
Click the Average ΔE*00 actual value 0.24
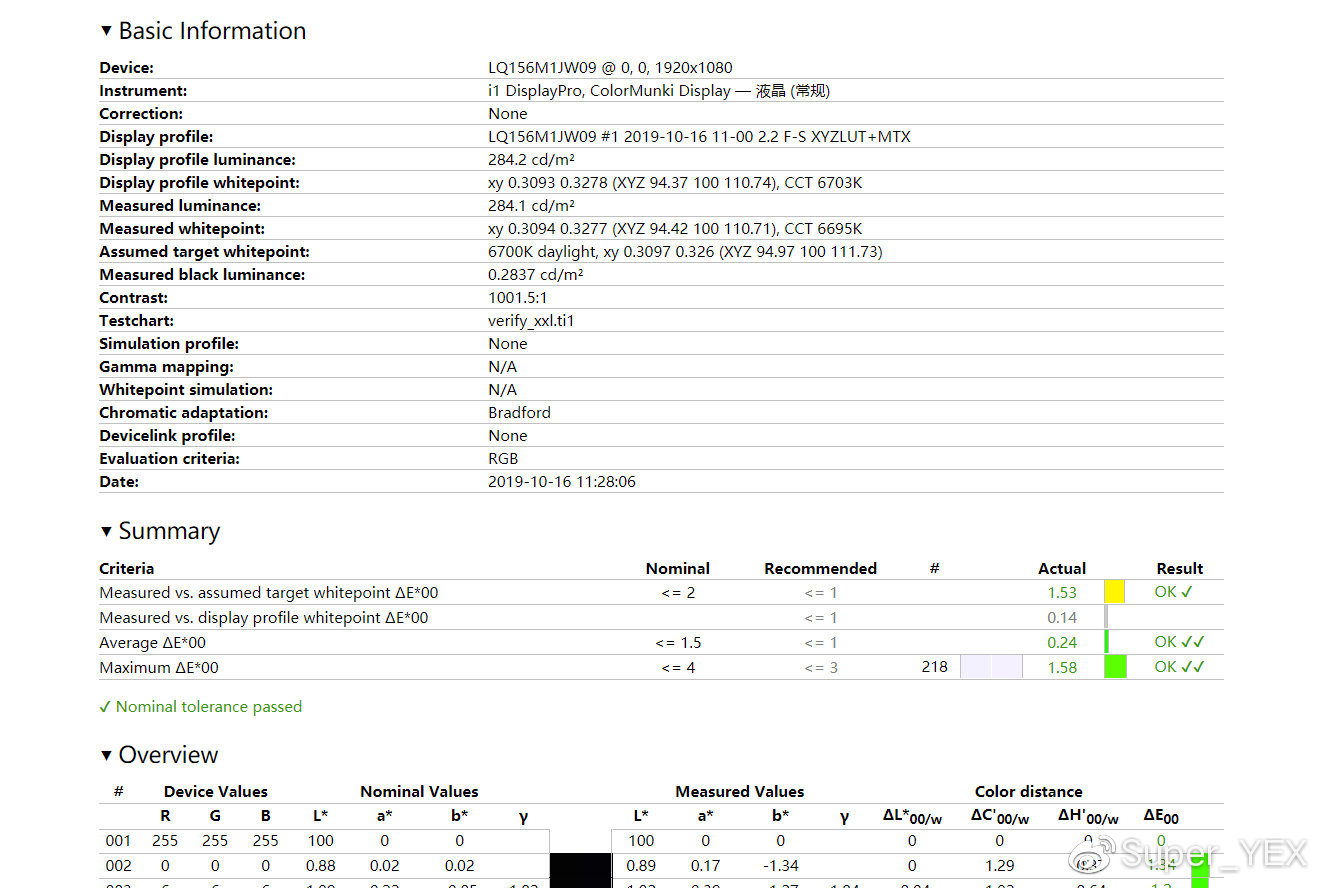(x=1062, y=642)
